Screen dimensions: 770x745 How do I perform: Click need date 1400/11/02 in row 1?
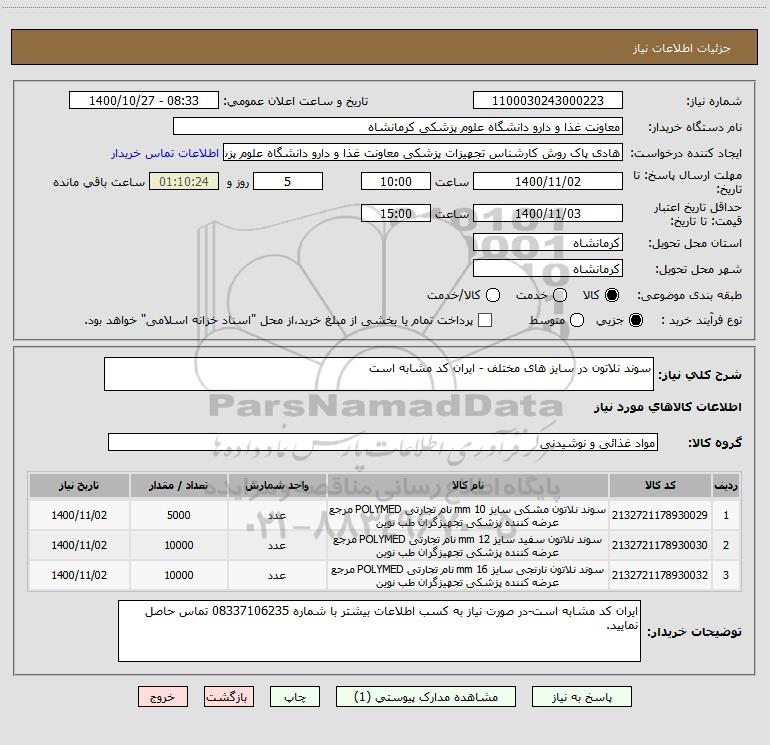[x=79, y=515]
